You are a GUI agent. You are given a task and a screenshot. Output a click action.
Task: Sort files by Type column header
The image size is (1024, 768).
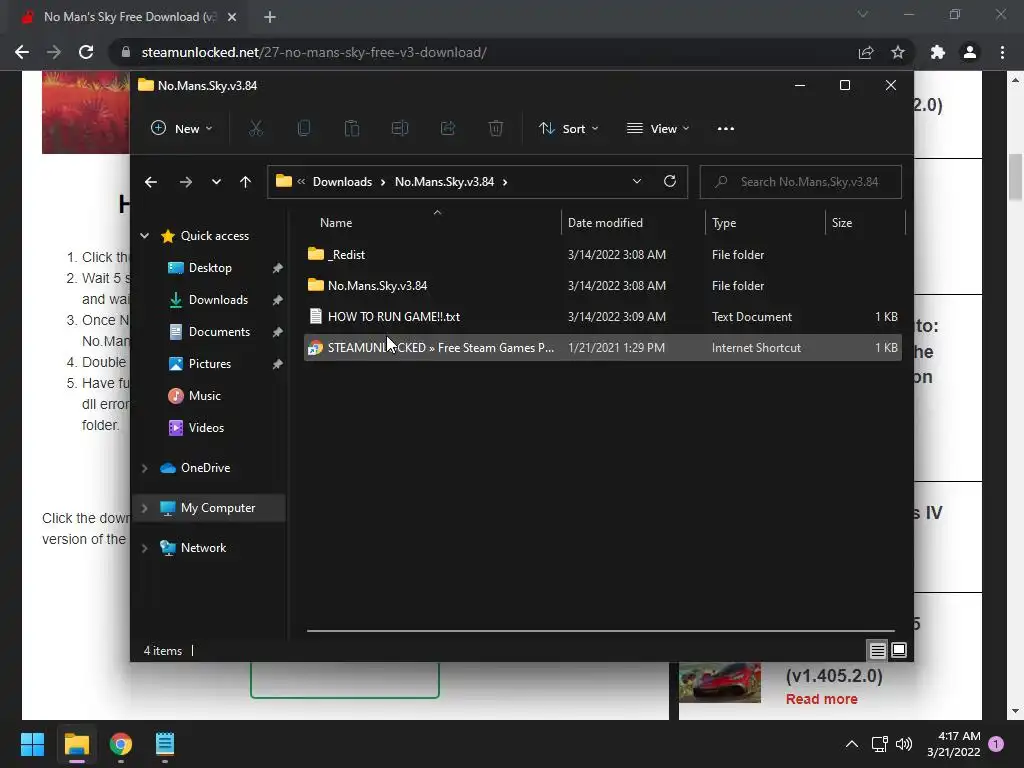tap(765, 223)
